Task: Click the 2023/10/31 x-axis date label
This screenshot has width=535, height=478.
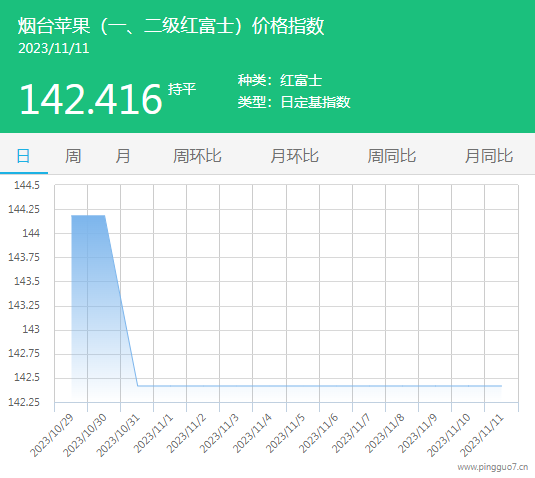Action: point(118,435)
